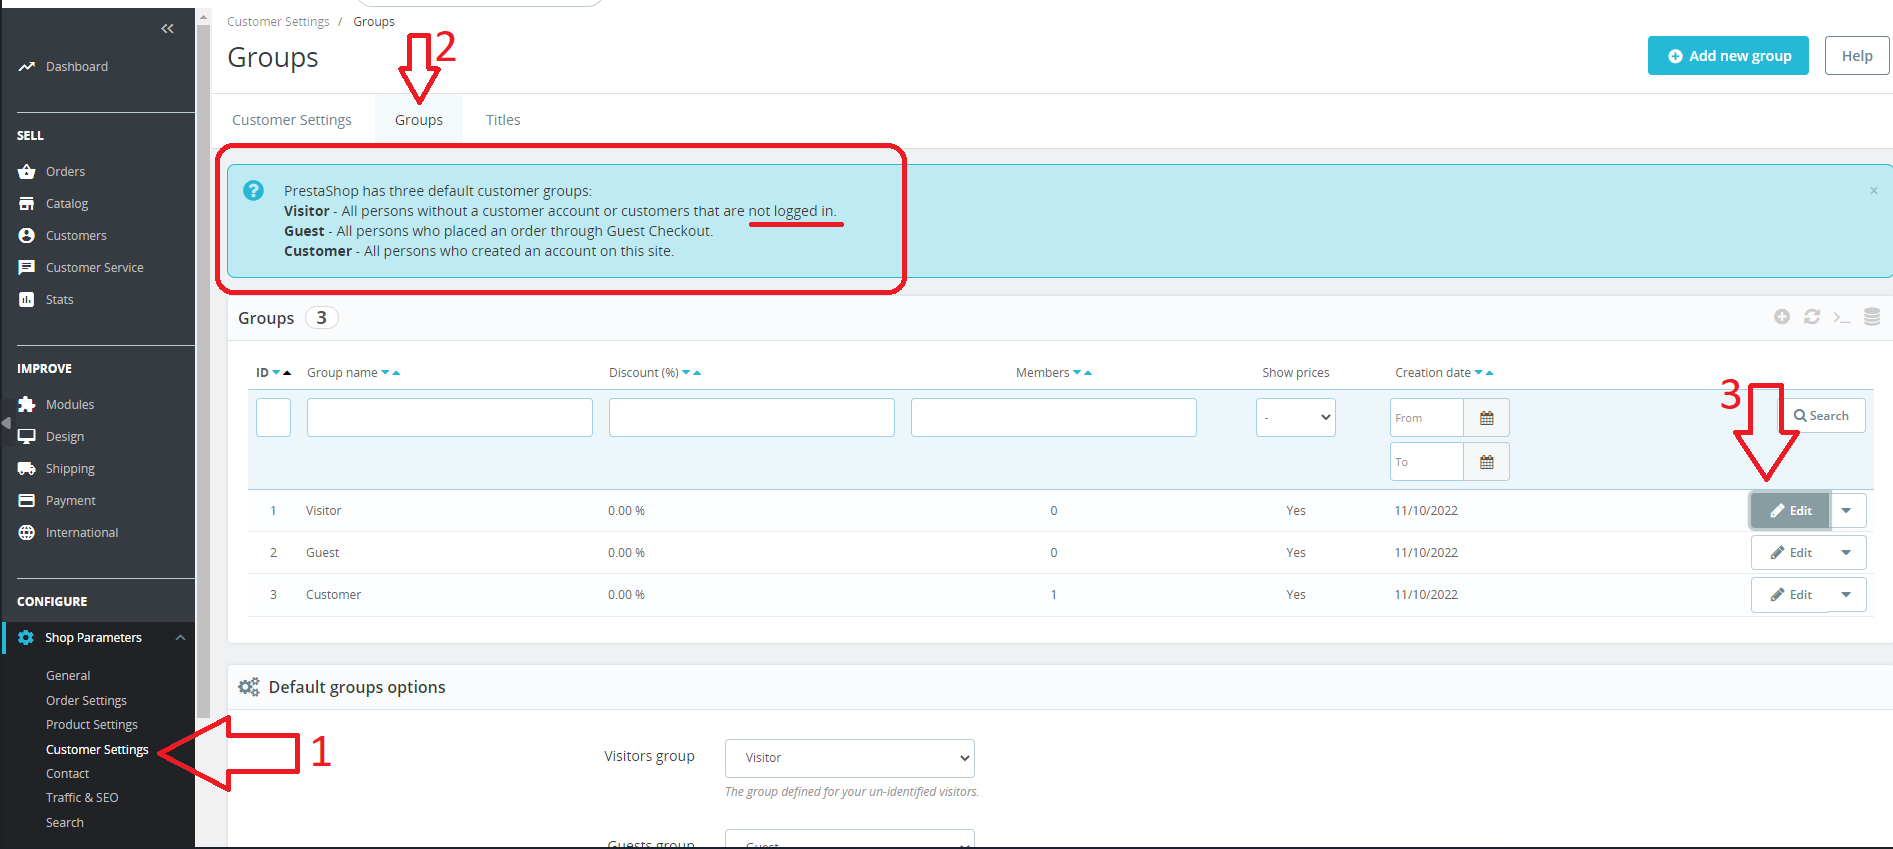Click Customer Settings in the breadcrumb
The image size is (1893, 849).
pos(278,22)
